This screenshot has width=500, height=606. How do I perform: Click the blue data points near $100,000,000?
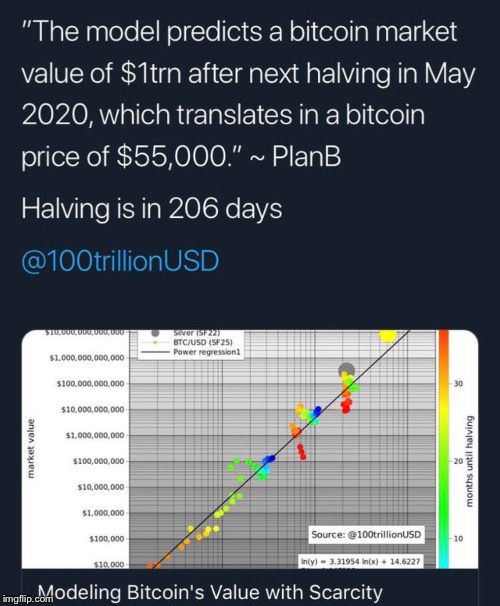point(269,459)
